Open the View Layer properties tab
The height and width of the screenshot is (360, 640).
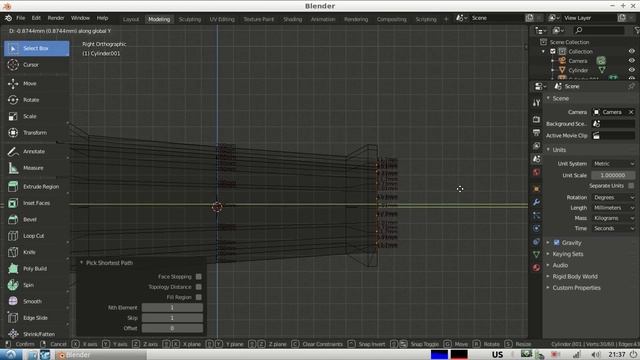tap(536, 145)
